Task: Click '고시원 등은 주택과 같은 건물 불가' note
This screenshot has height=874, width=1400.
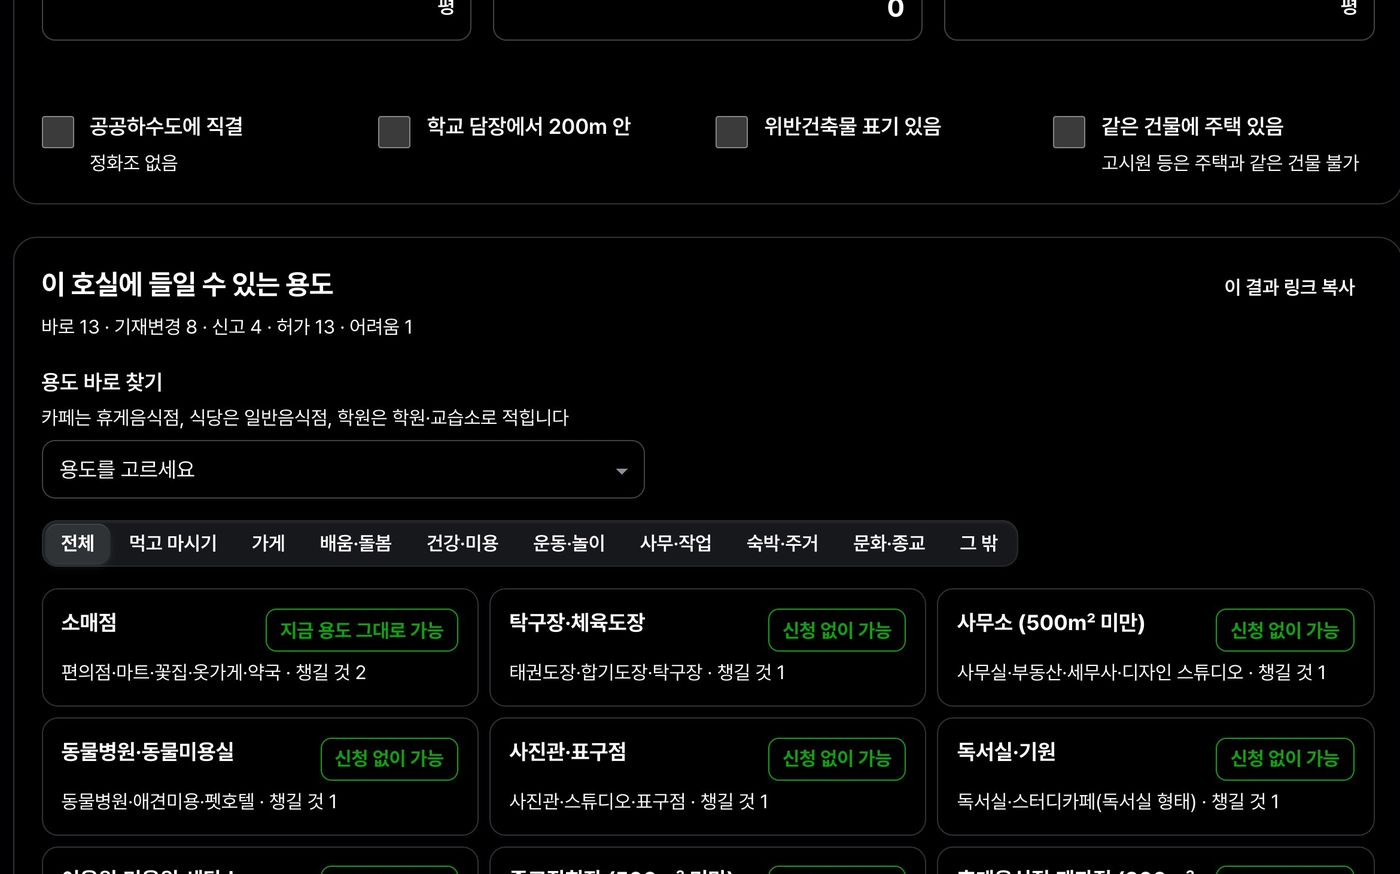Action: [1230, 163]
